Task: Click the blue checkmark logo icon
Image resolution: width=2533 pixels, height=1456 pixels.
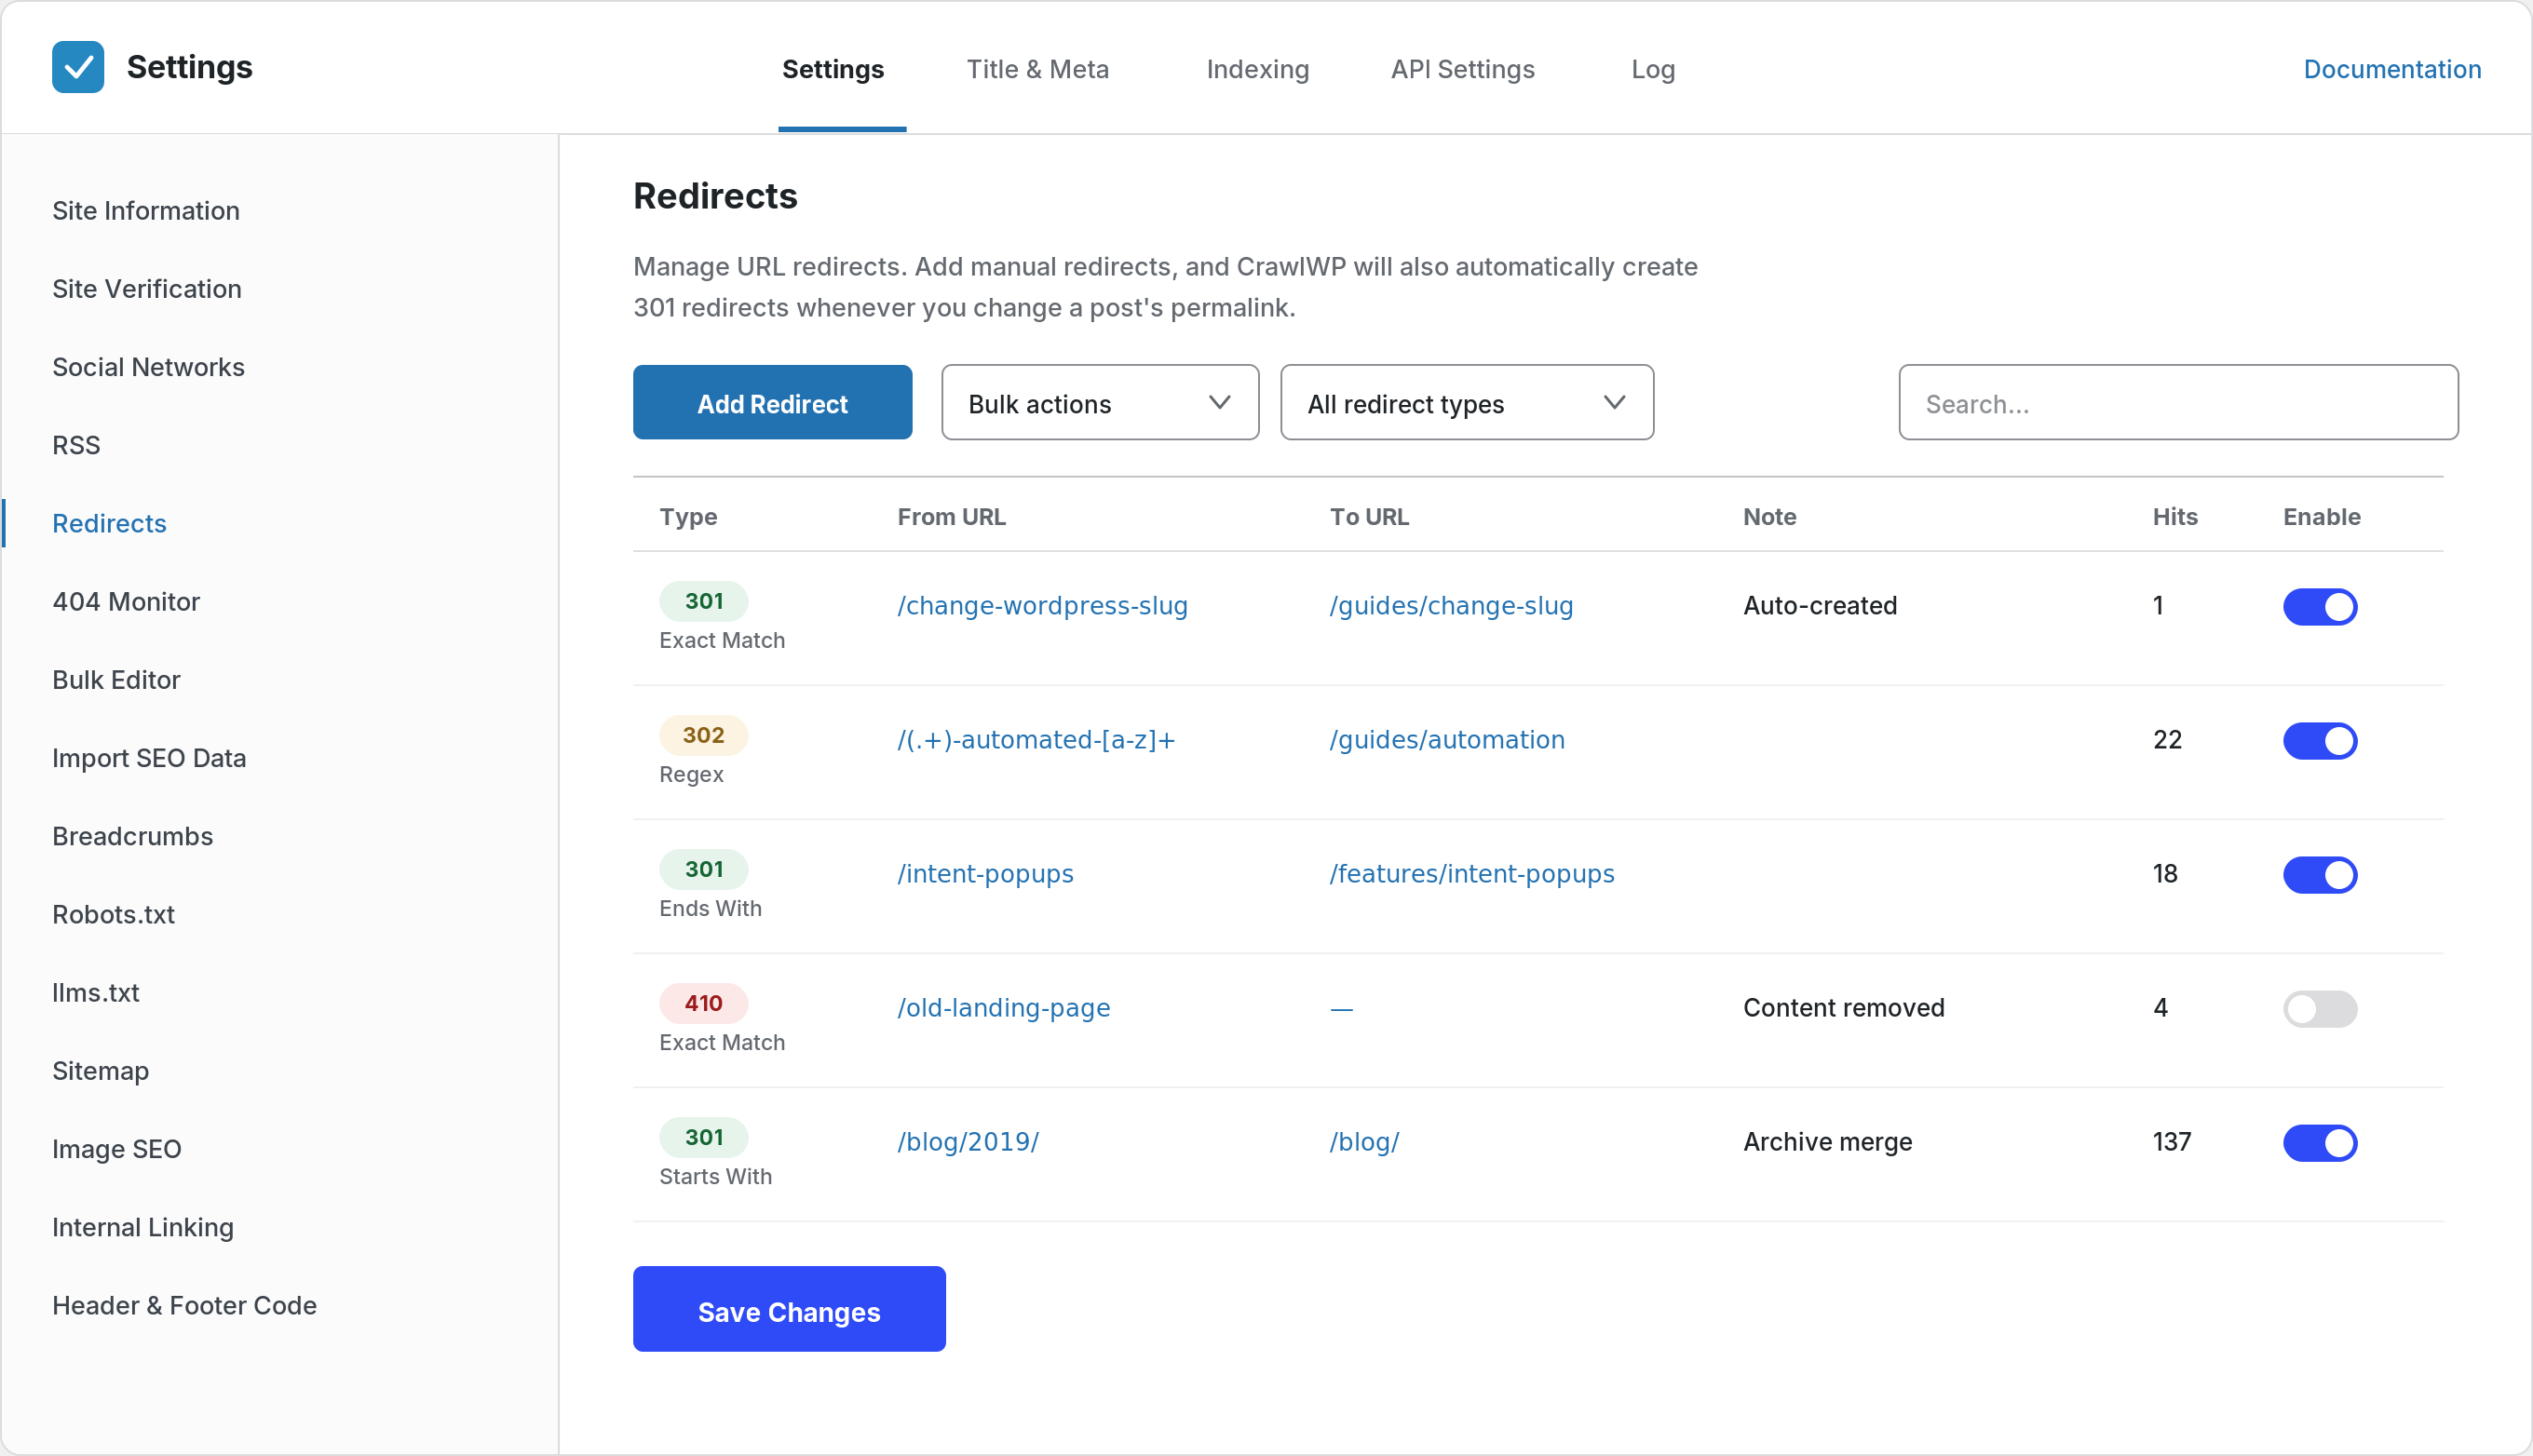Action: [78, 67]
